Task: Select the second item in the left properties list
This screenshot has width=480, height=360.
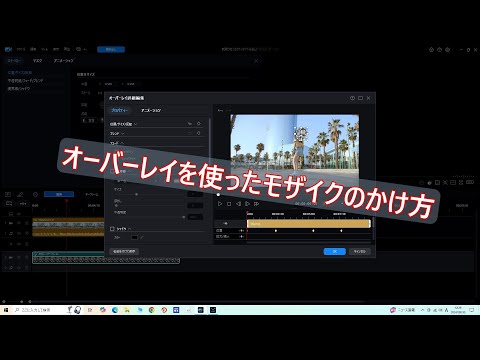Action: point(25,81)
